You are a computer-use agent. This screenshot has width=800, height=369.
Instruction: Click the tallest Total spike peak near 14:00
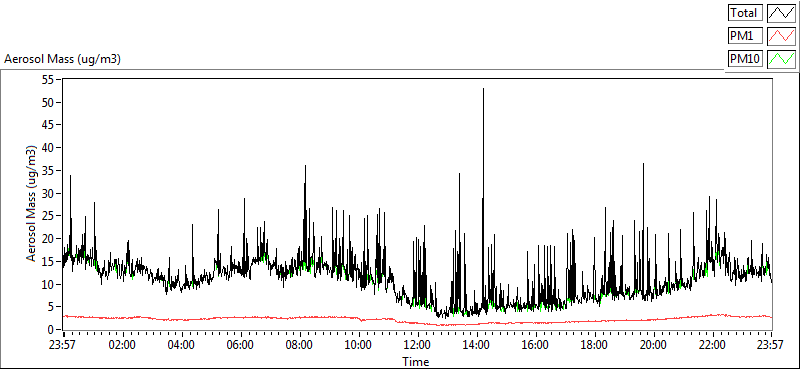pyautogui.click(x=483, y=89)
